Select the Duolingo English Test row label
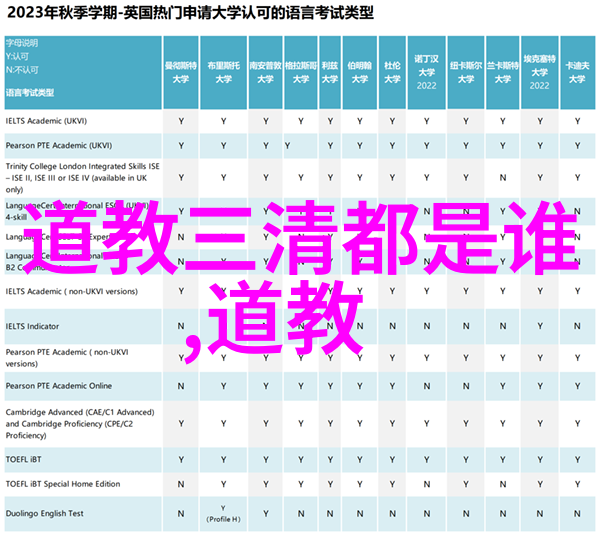The image size is (600, 536). pos(44,513)
